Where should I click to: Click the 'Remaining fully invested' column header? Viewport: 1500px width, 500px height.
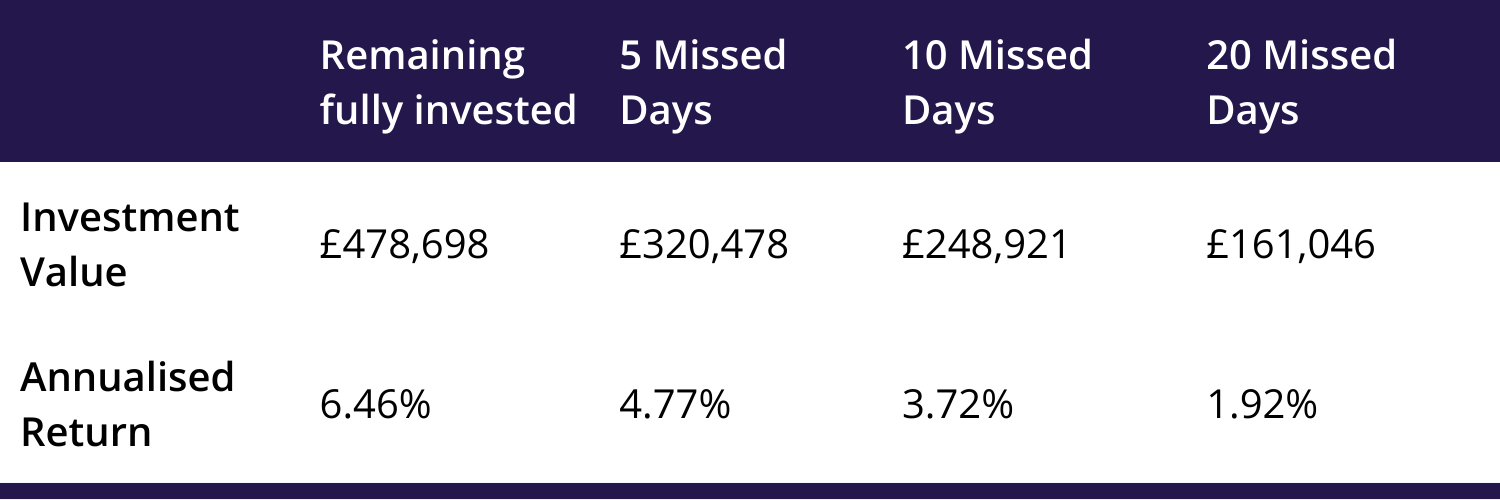448,83
